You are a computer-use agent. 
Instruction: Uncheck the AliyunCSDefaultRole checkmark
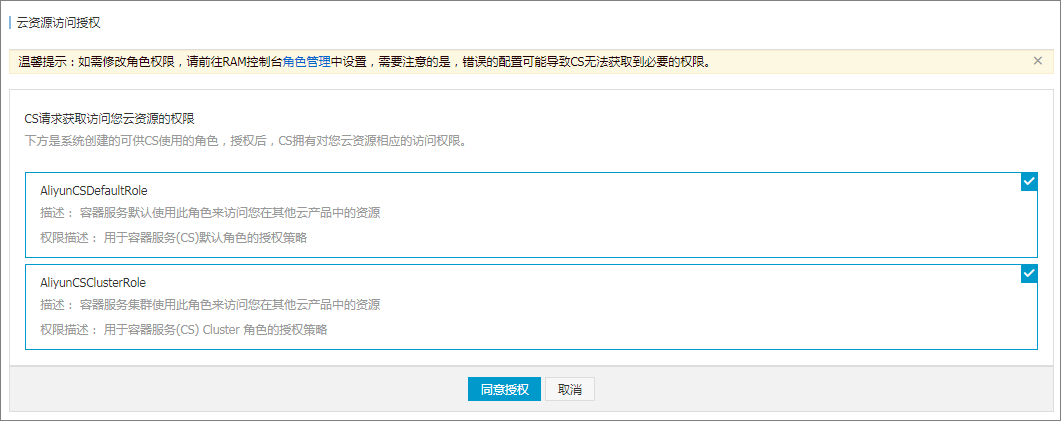[1029, 181]
